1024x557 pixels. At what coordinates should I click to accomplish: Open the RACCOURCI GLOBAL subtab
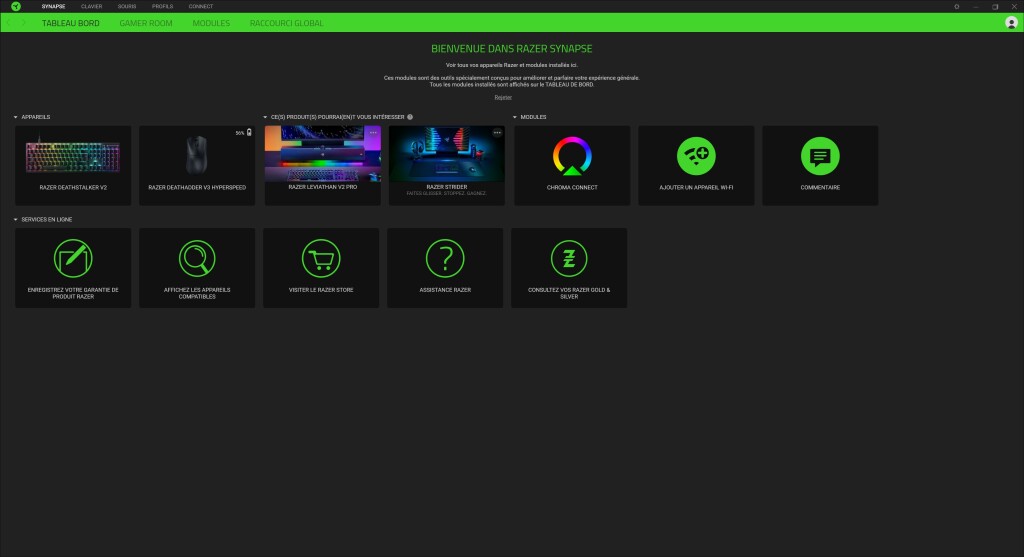286,23
